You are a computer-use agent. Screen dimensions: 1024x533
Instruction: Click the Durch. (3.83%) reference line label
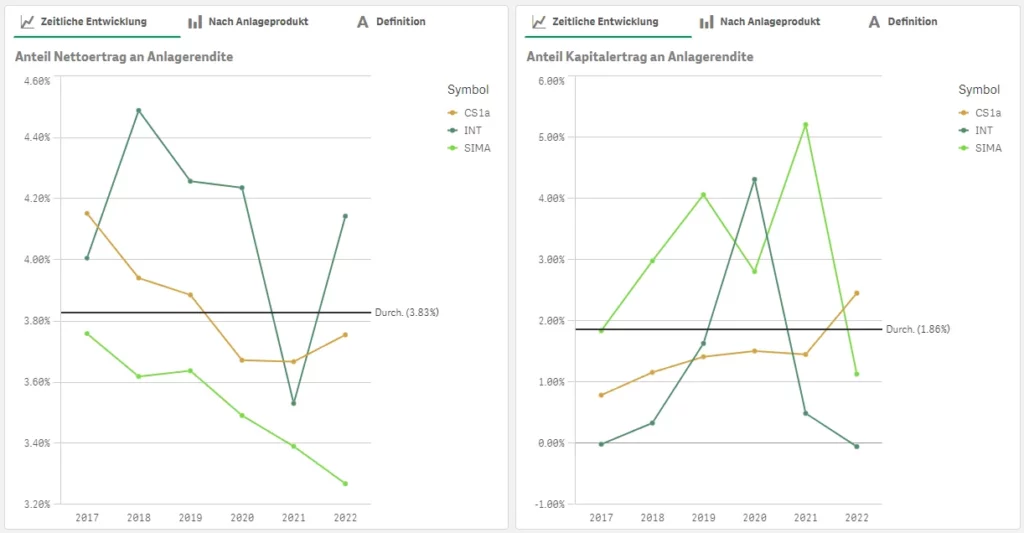[x=407, y=313]
